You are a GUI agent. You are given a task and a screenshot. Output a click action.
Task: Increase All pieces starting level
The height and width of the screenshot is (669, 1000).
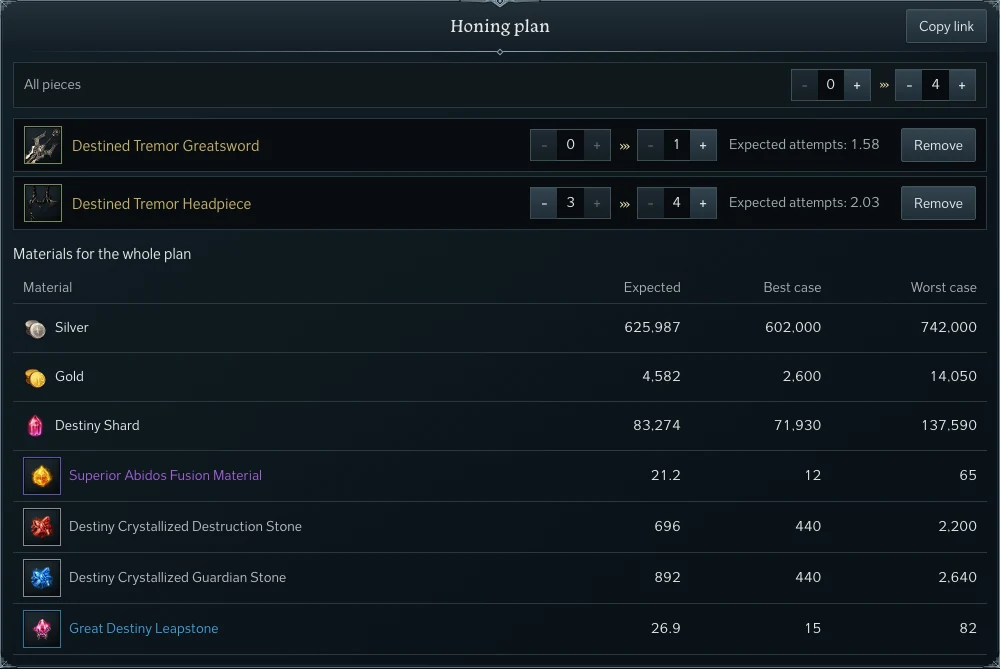pyautogui.click(x=857, y=85)
